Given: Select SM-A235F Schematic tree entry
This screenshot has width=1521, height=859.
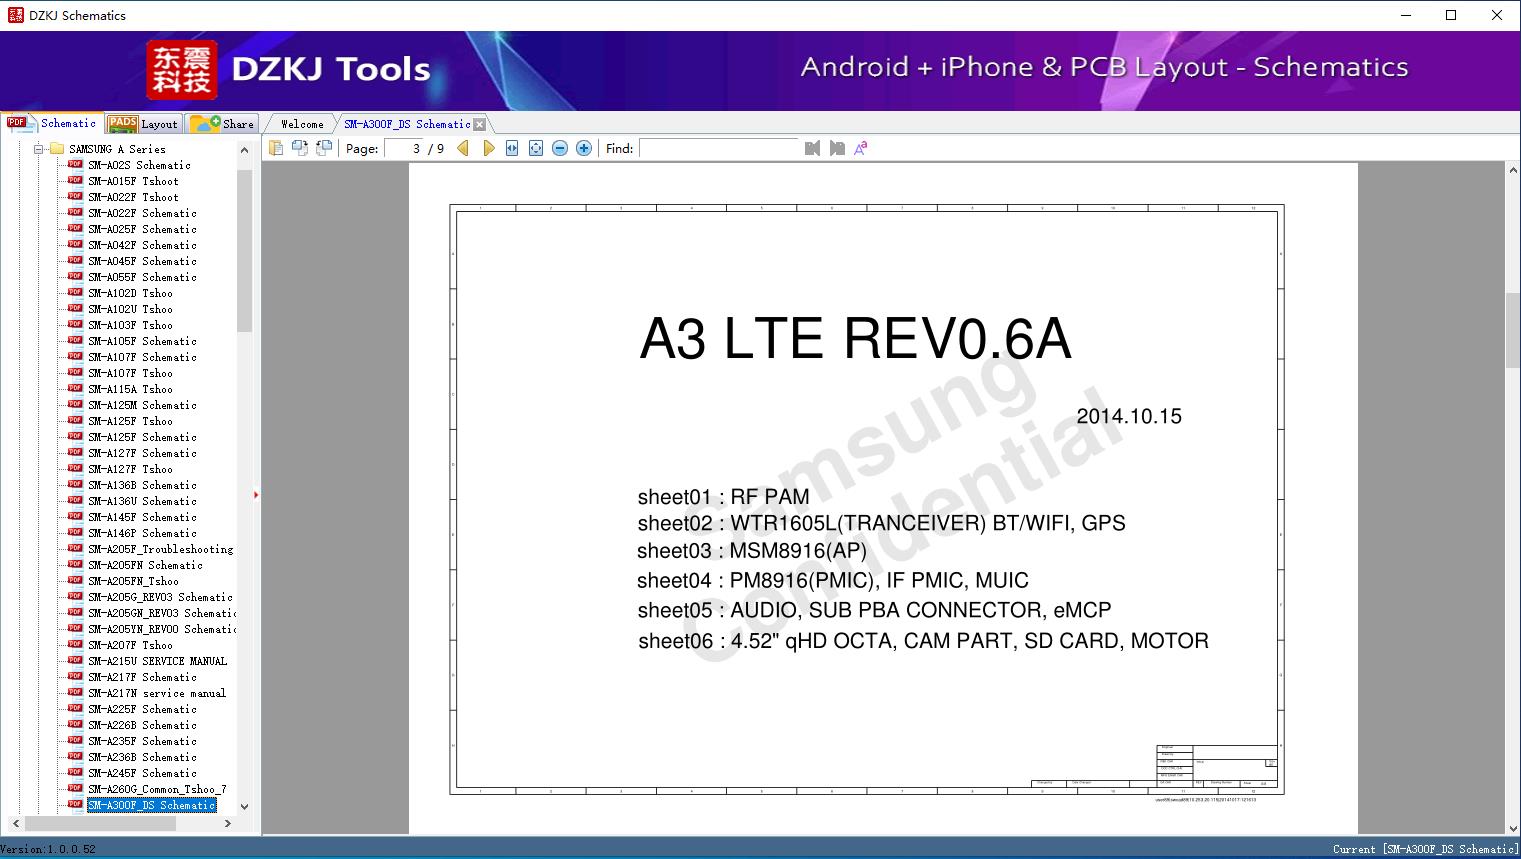Looking at the screenshot, I should 142,741.
